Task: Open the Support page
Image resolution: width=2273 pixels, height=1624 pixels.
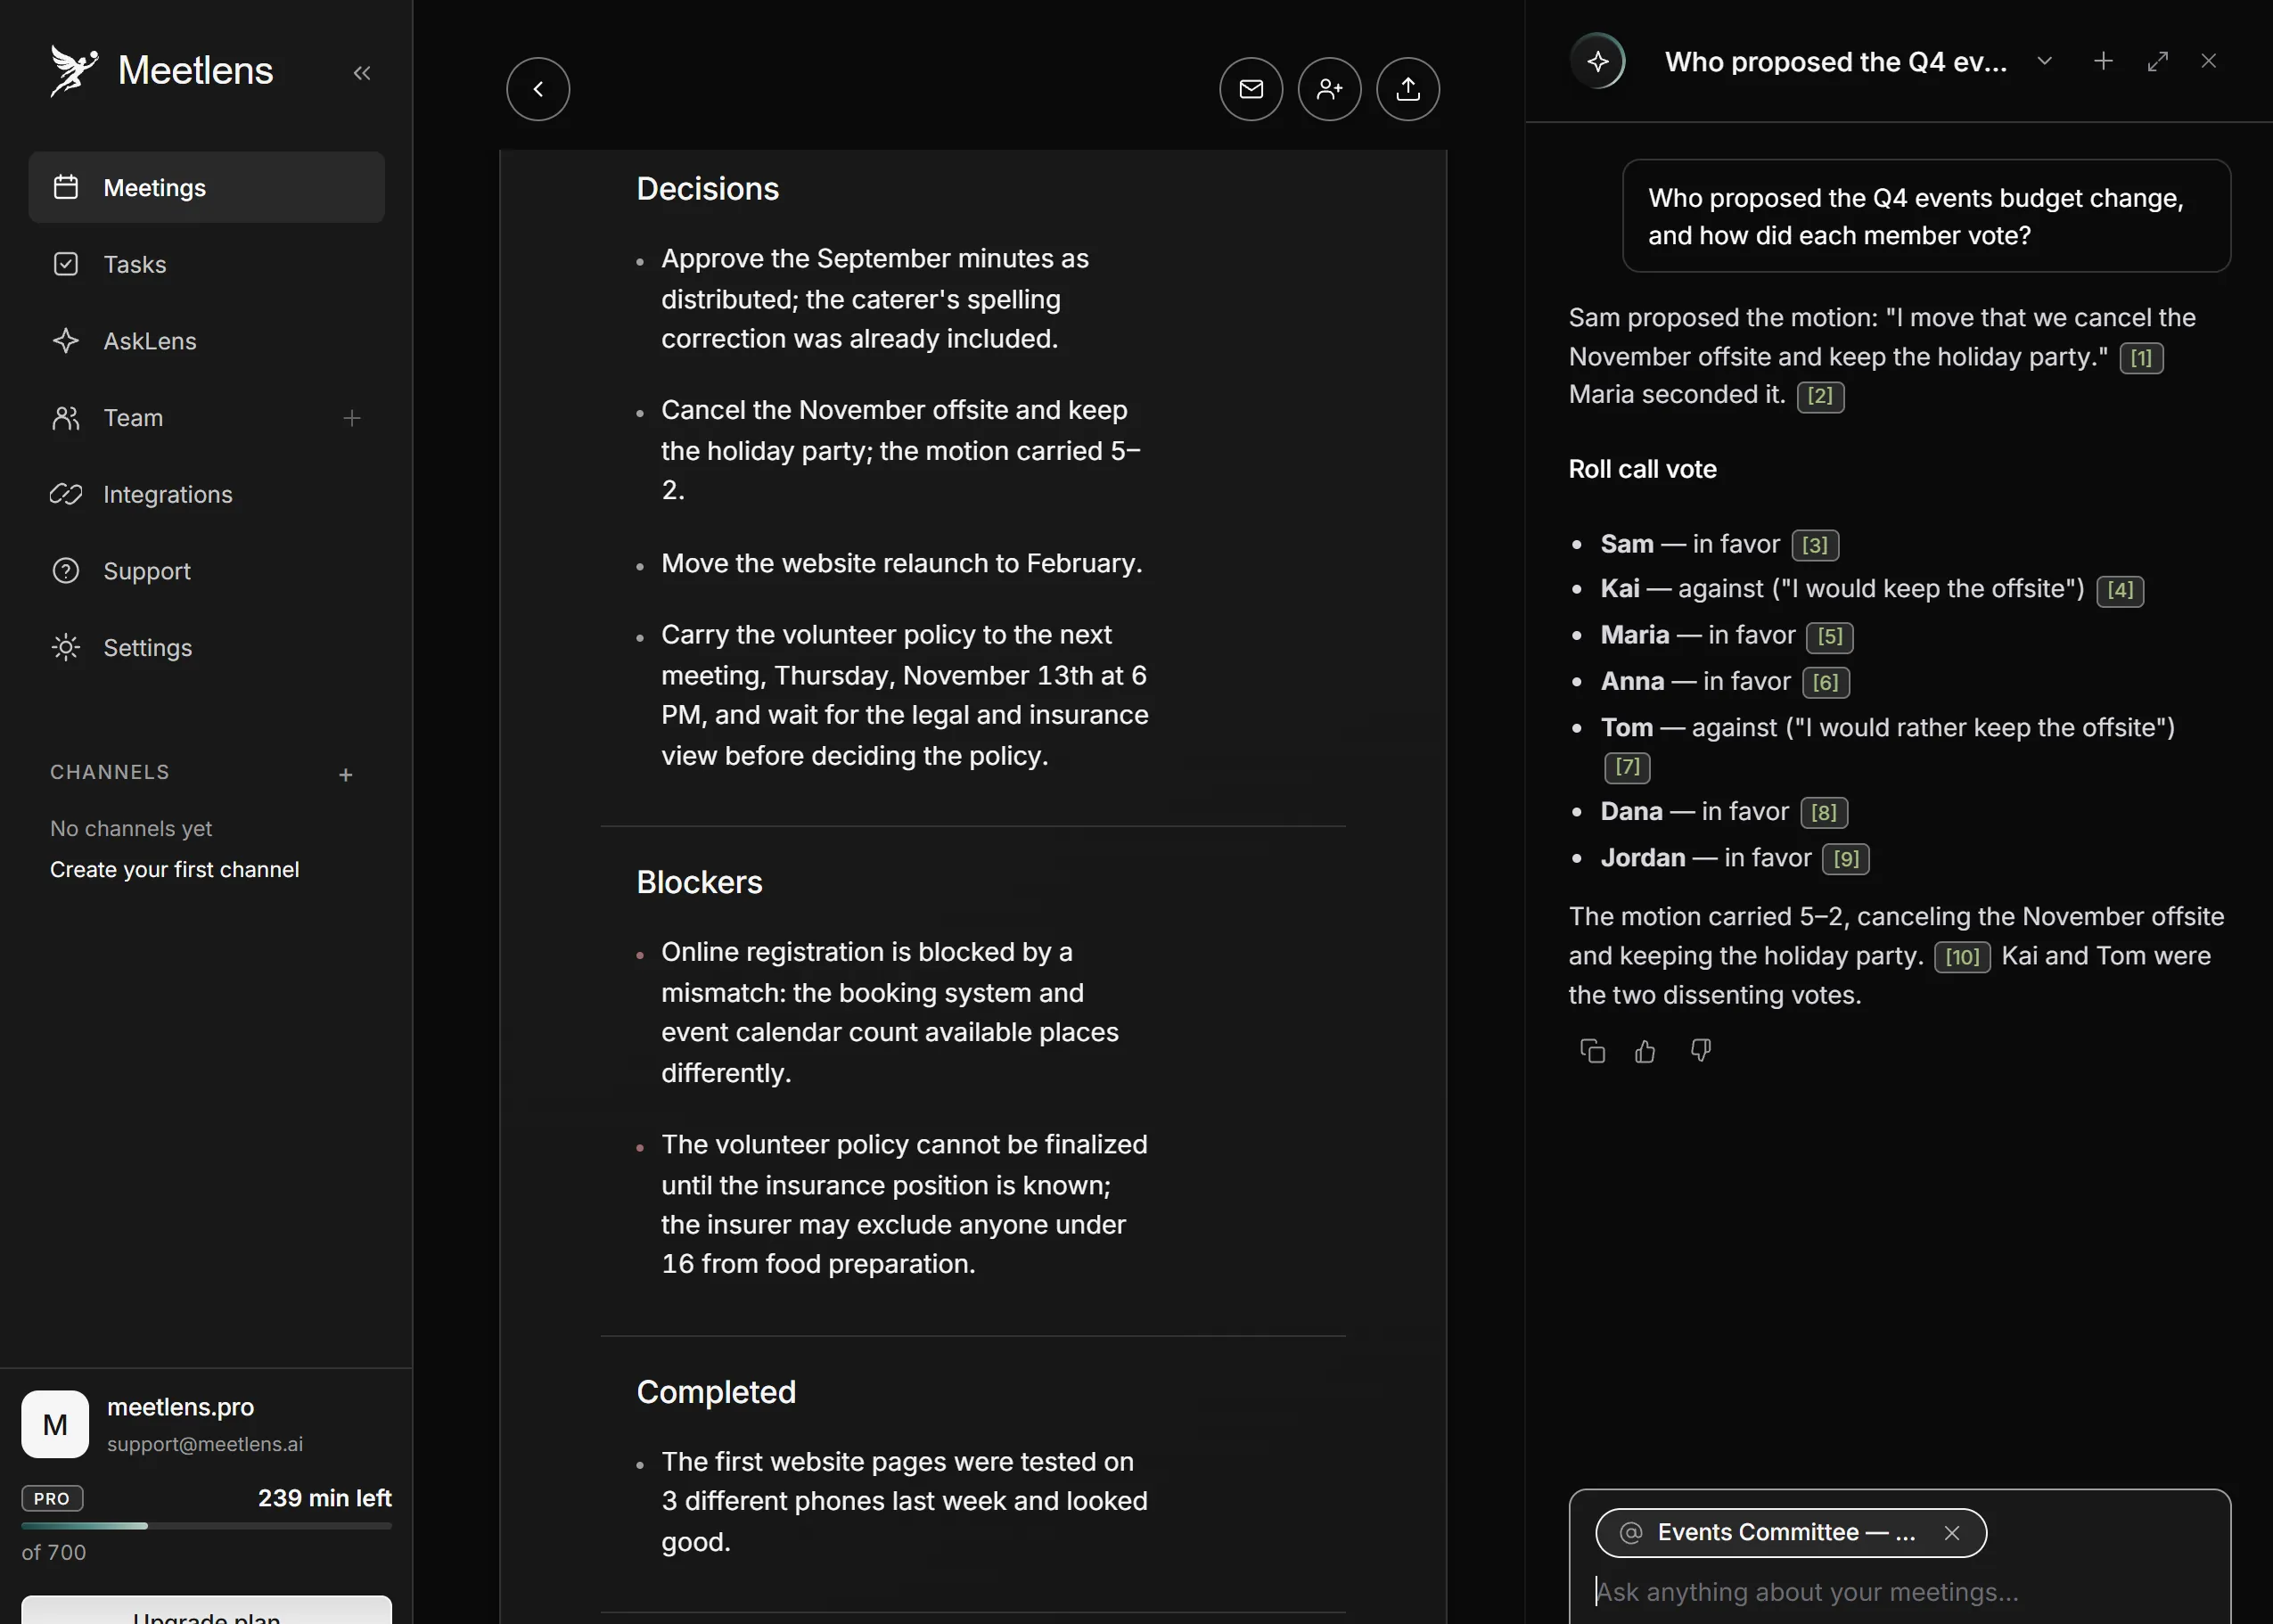Action: pyautogui.click(x=206, y=571)
